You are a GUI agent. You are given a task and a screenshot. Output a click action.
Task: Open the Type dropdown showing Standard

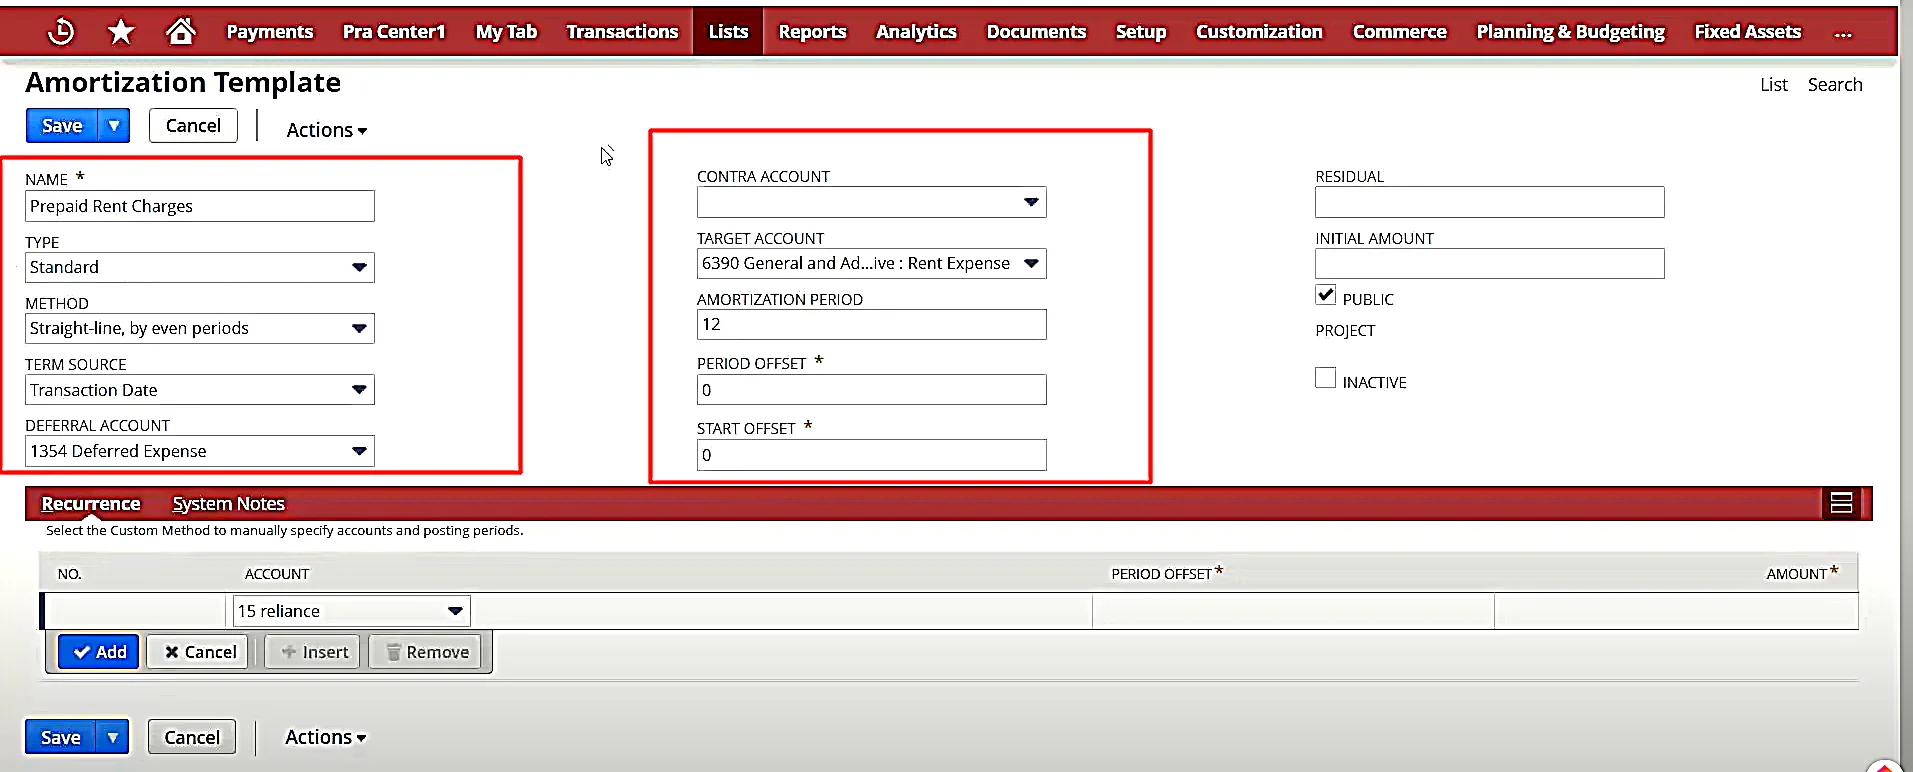(199, 267)
